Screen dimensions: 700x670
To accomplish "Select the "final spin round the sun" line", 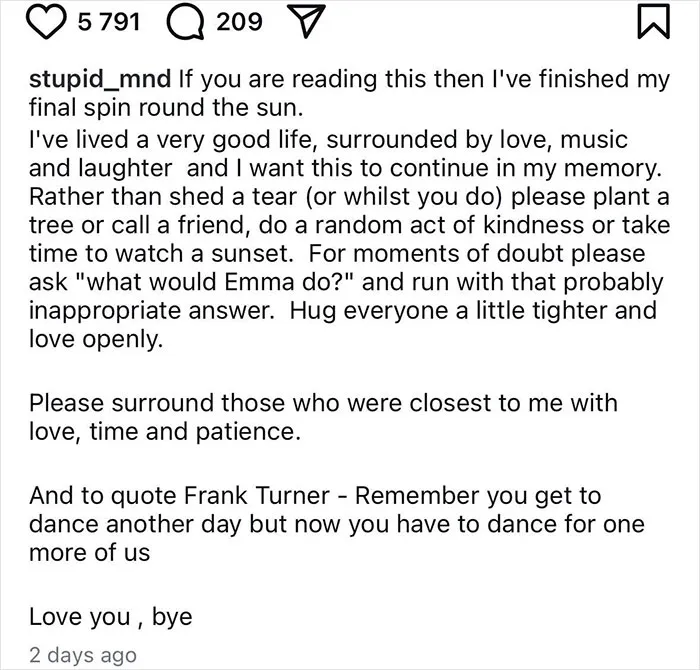I will (166, 108).
